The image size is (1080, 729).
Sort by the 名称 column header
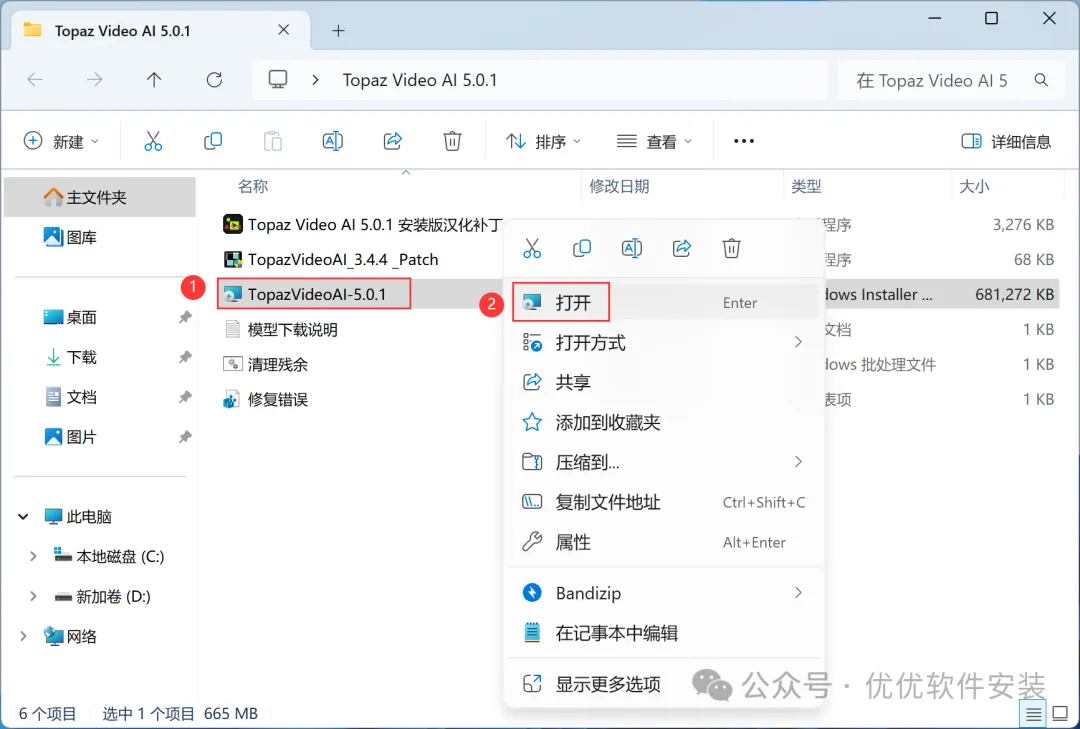click(x=253, y=186)
